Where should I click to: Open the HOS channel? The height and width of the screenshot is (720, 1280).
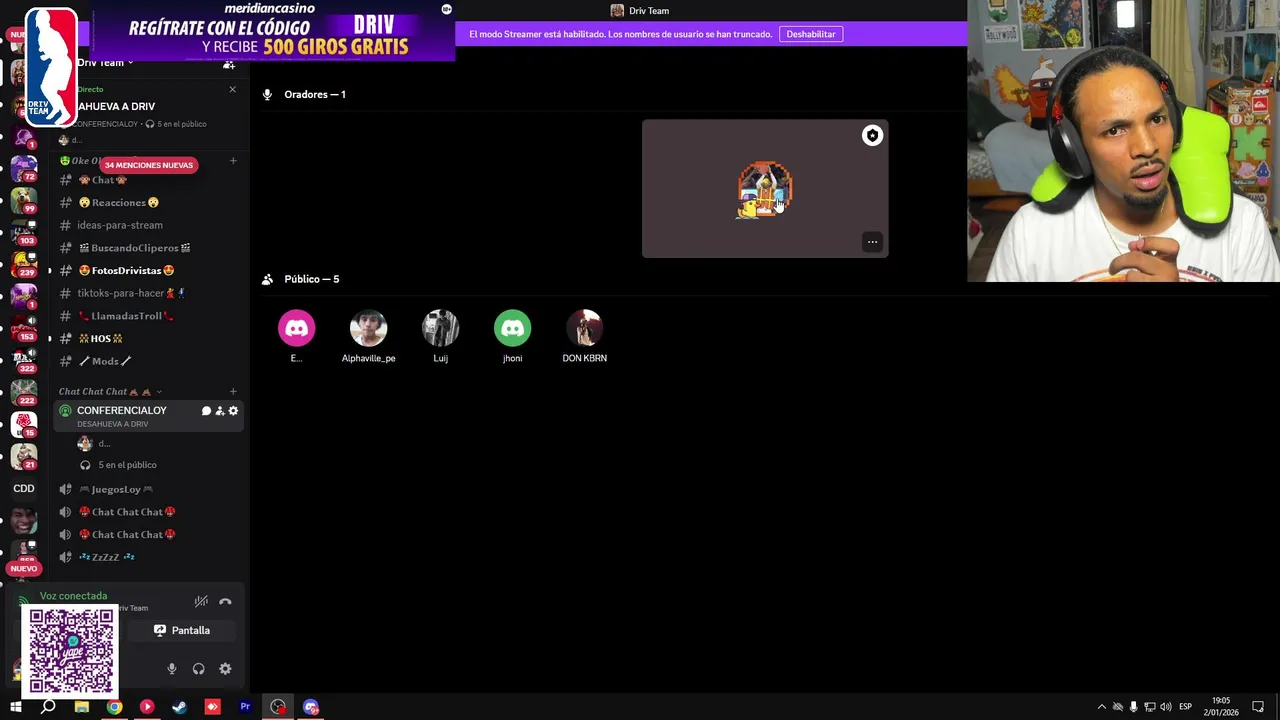pyautogui.click(x=148, y=338)
